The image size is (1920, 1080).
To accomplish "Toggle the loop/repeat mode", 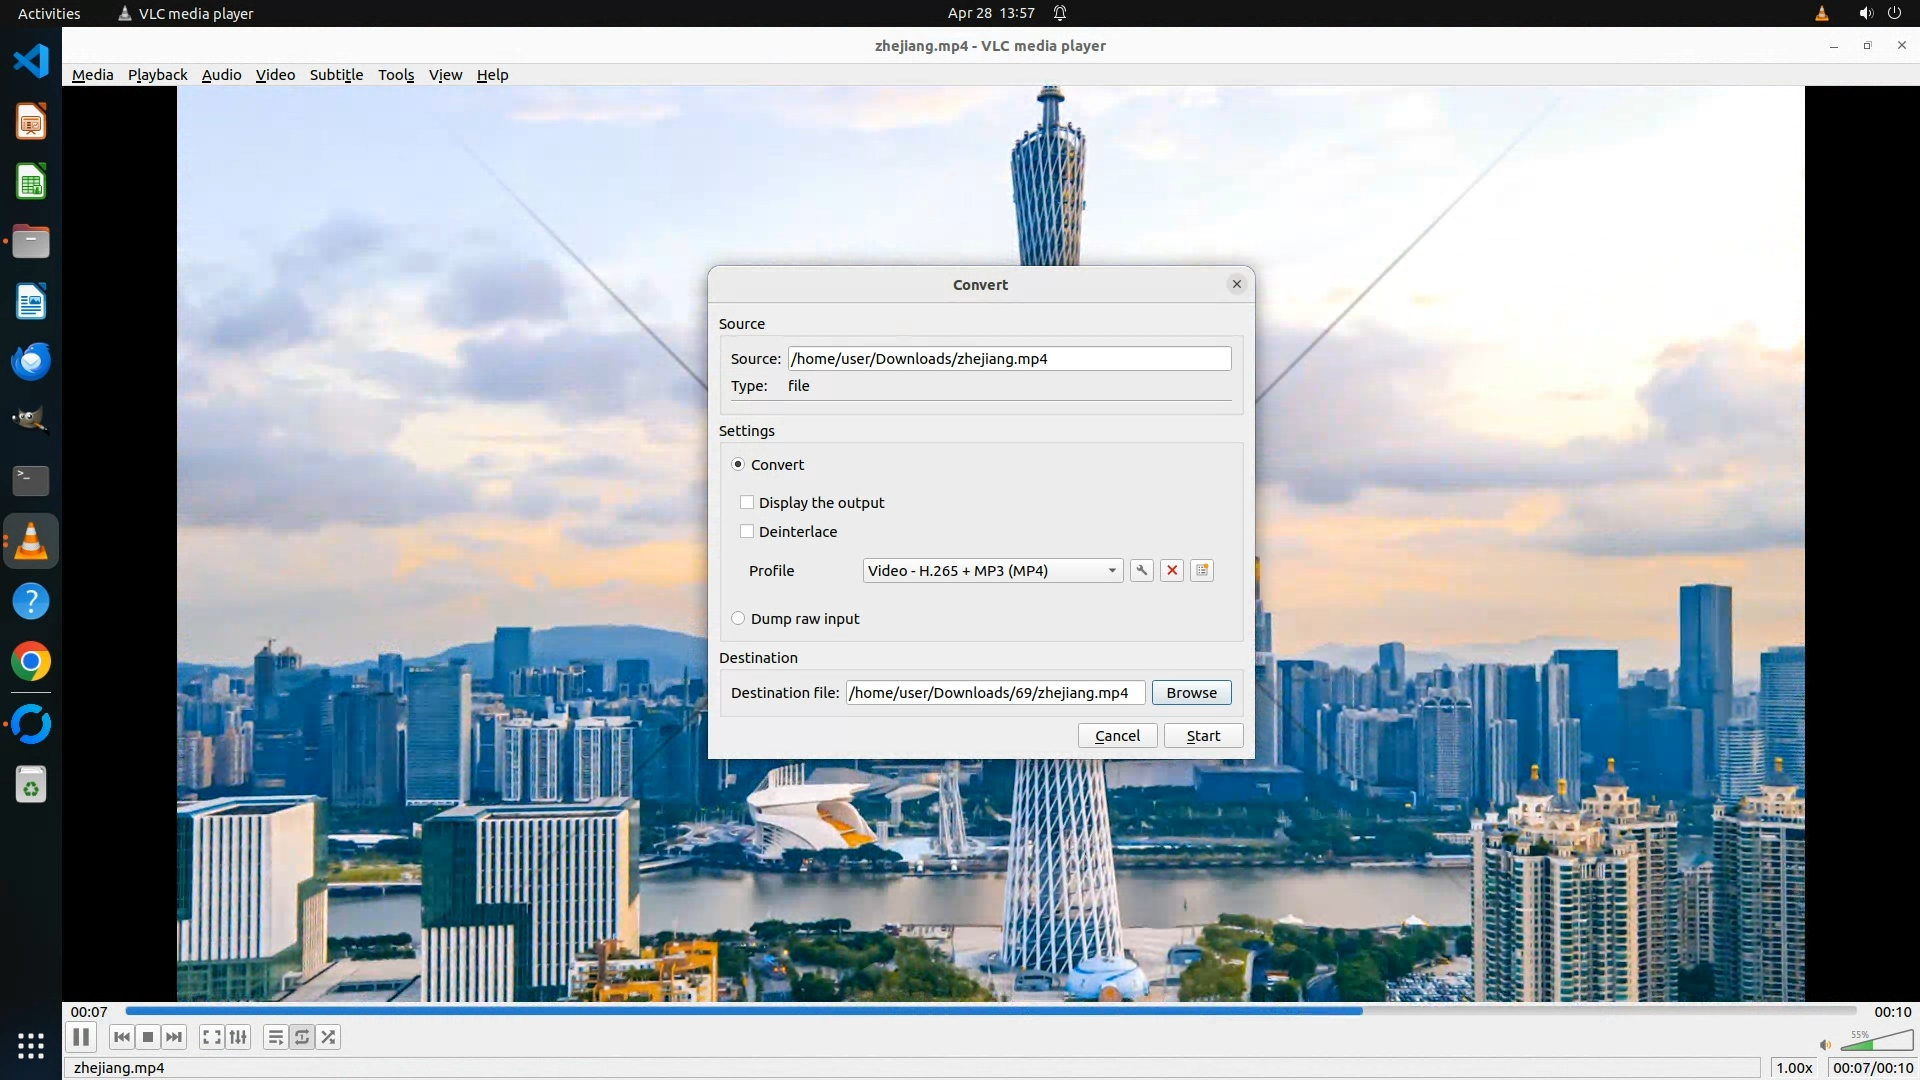I will tap(302, 1037).
